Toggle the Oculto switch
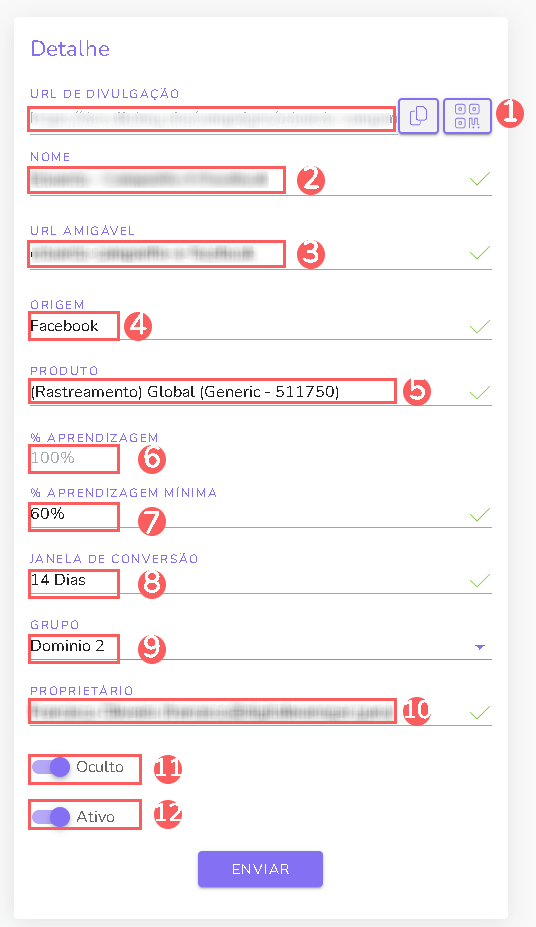The width and height of the screenshot is (536, 927). coord(51,767)
